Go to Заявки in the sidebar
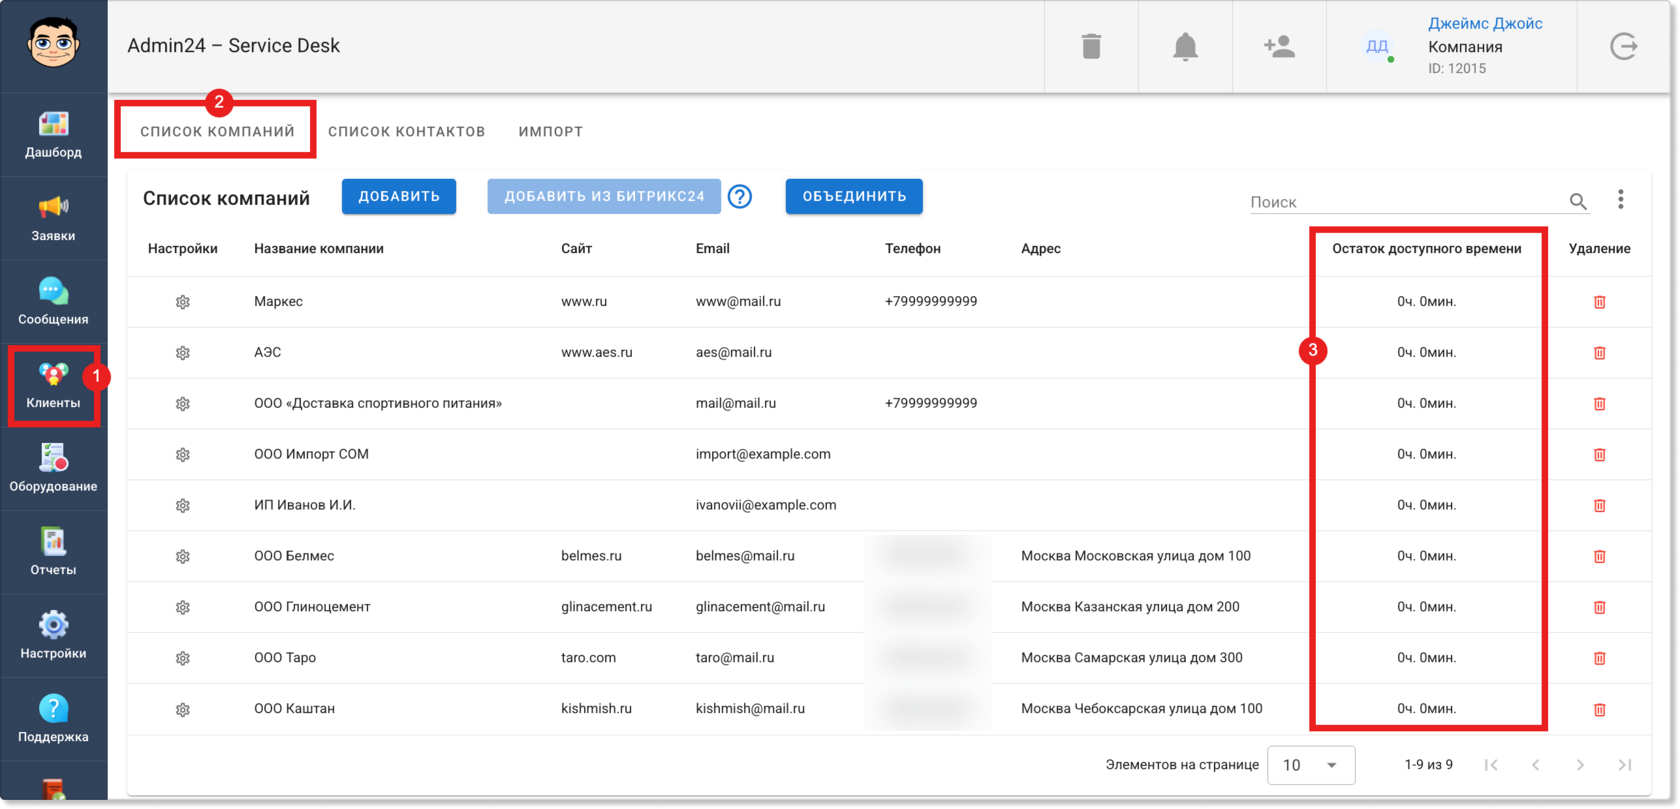 click(x=53, y=219)
